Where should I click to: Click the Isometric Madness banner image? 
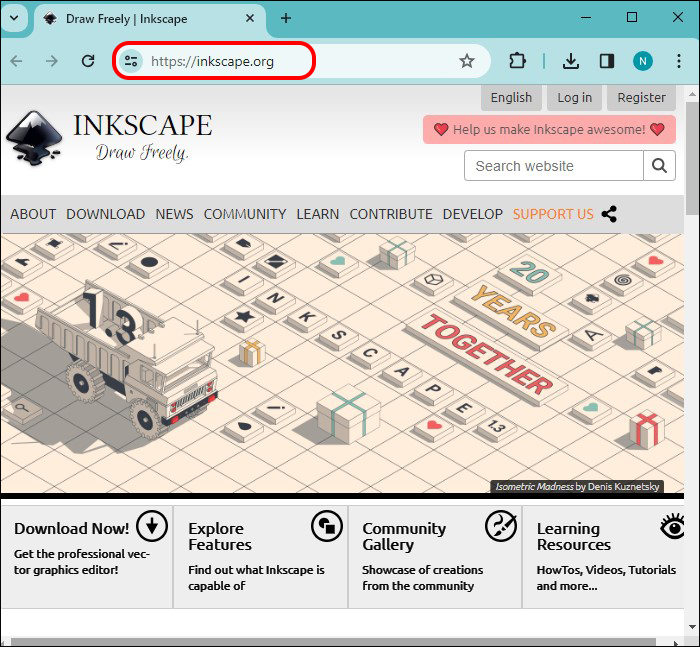tap(342, 363)
